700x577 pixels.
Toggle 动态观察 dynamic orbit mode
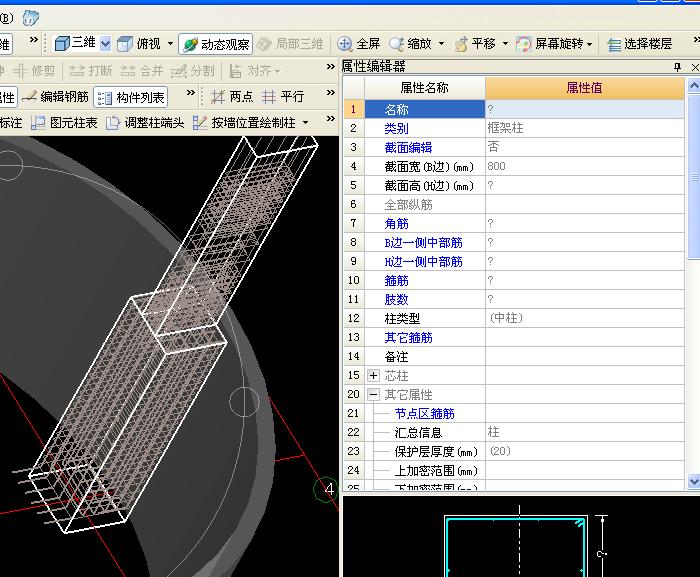click(216, 44)
